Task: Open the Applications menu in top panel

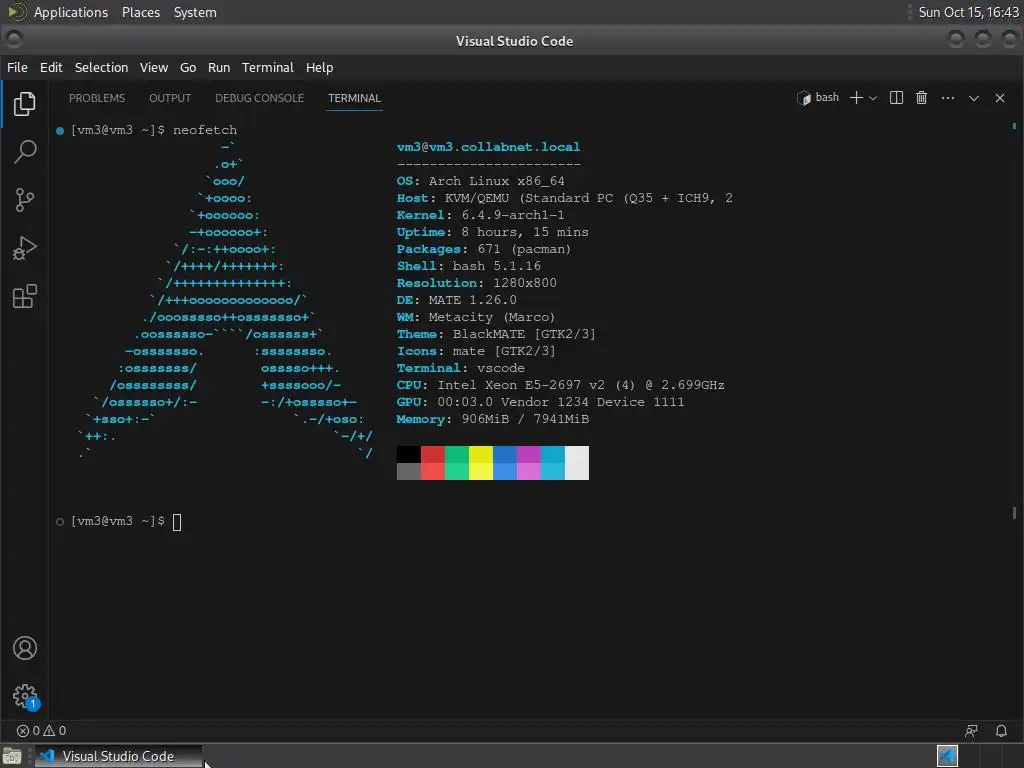Action: tap(71, 12)
